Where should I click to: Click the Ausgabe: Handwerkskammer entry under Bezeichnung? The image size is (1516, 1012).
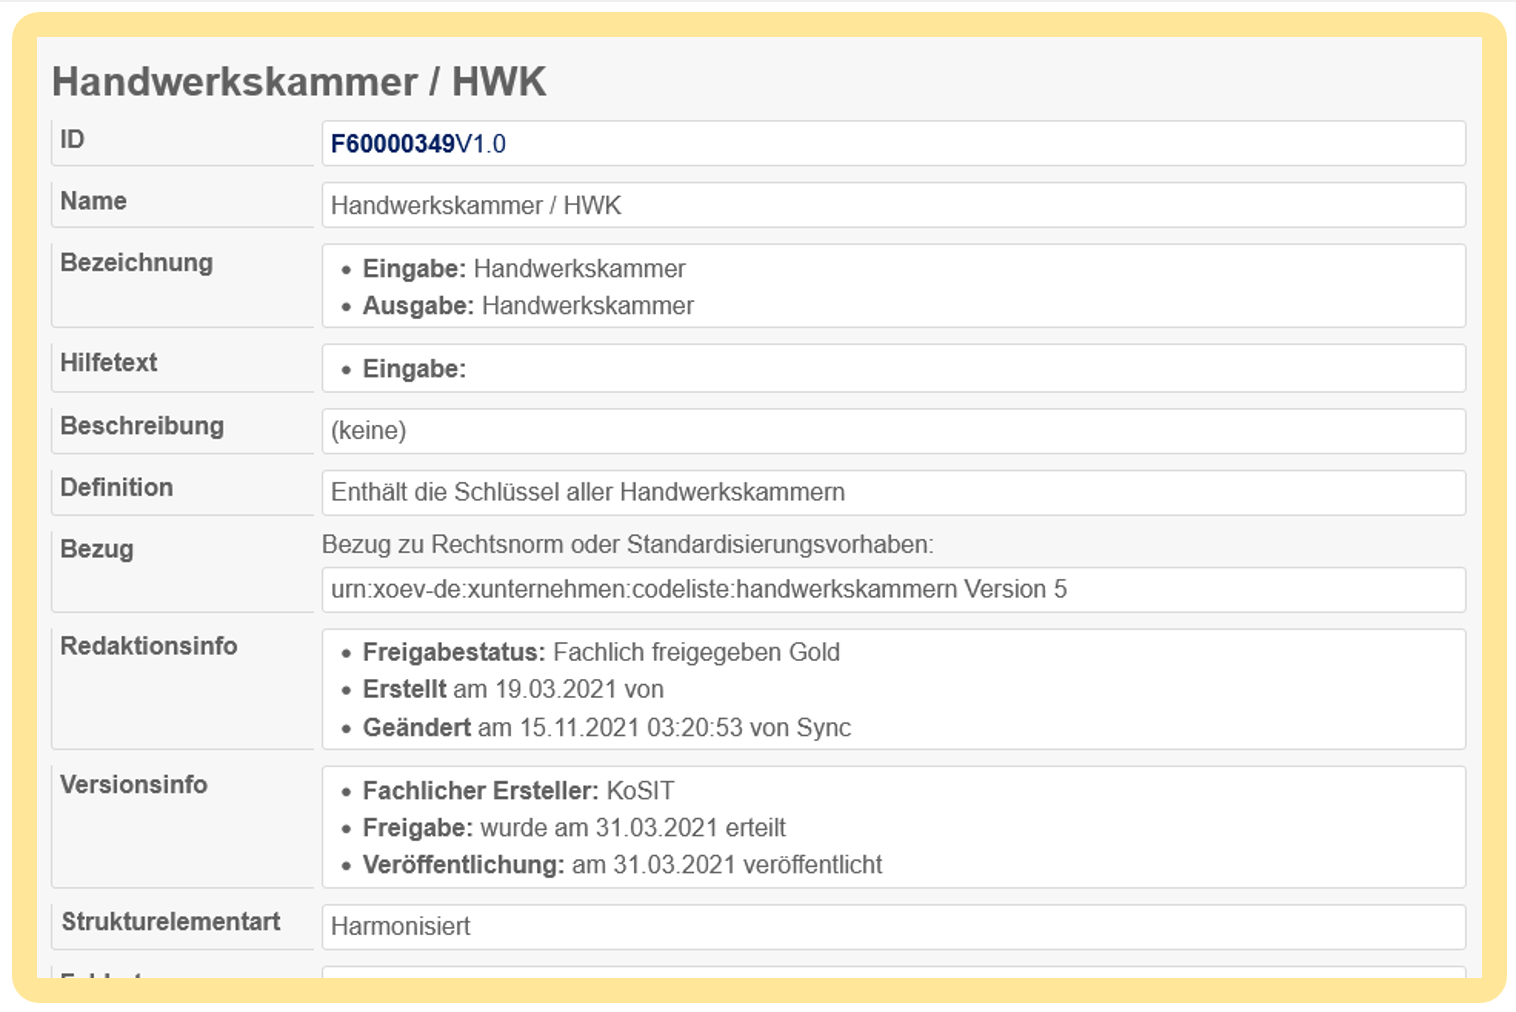(x=528, y=306)
